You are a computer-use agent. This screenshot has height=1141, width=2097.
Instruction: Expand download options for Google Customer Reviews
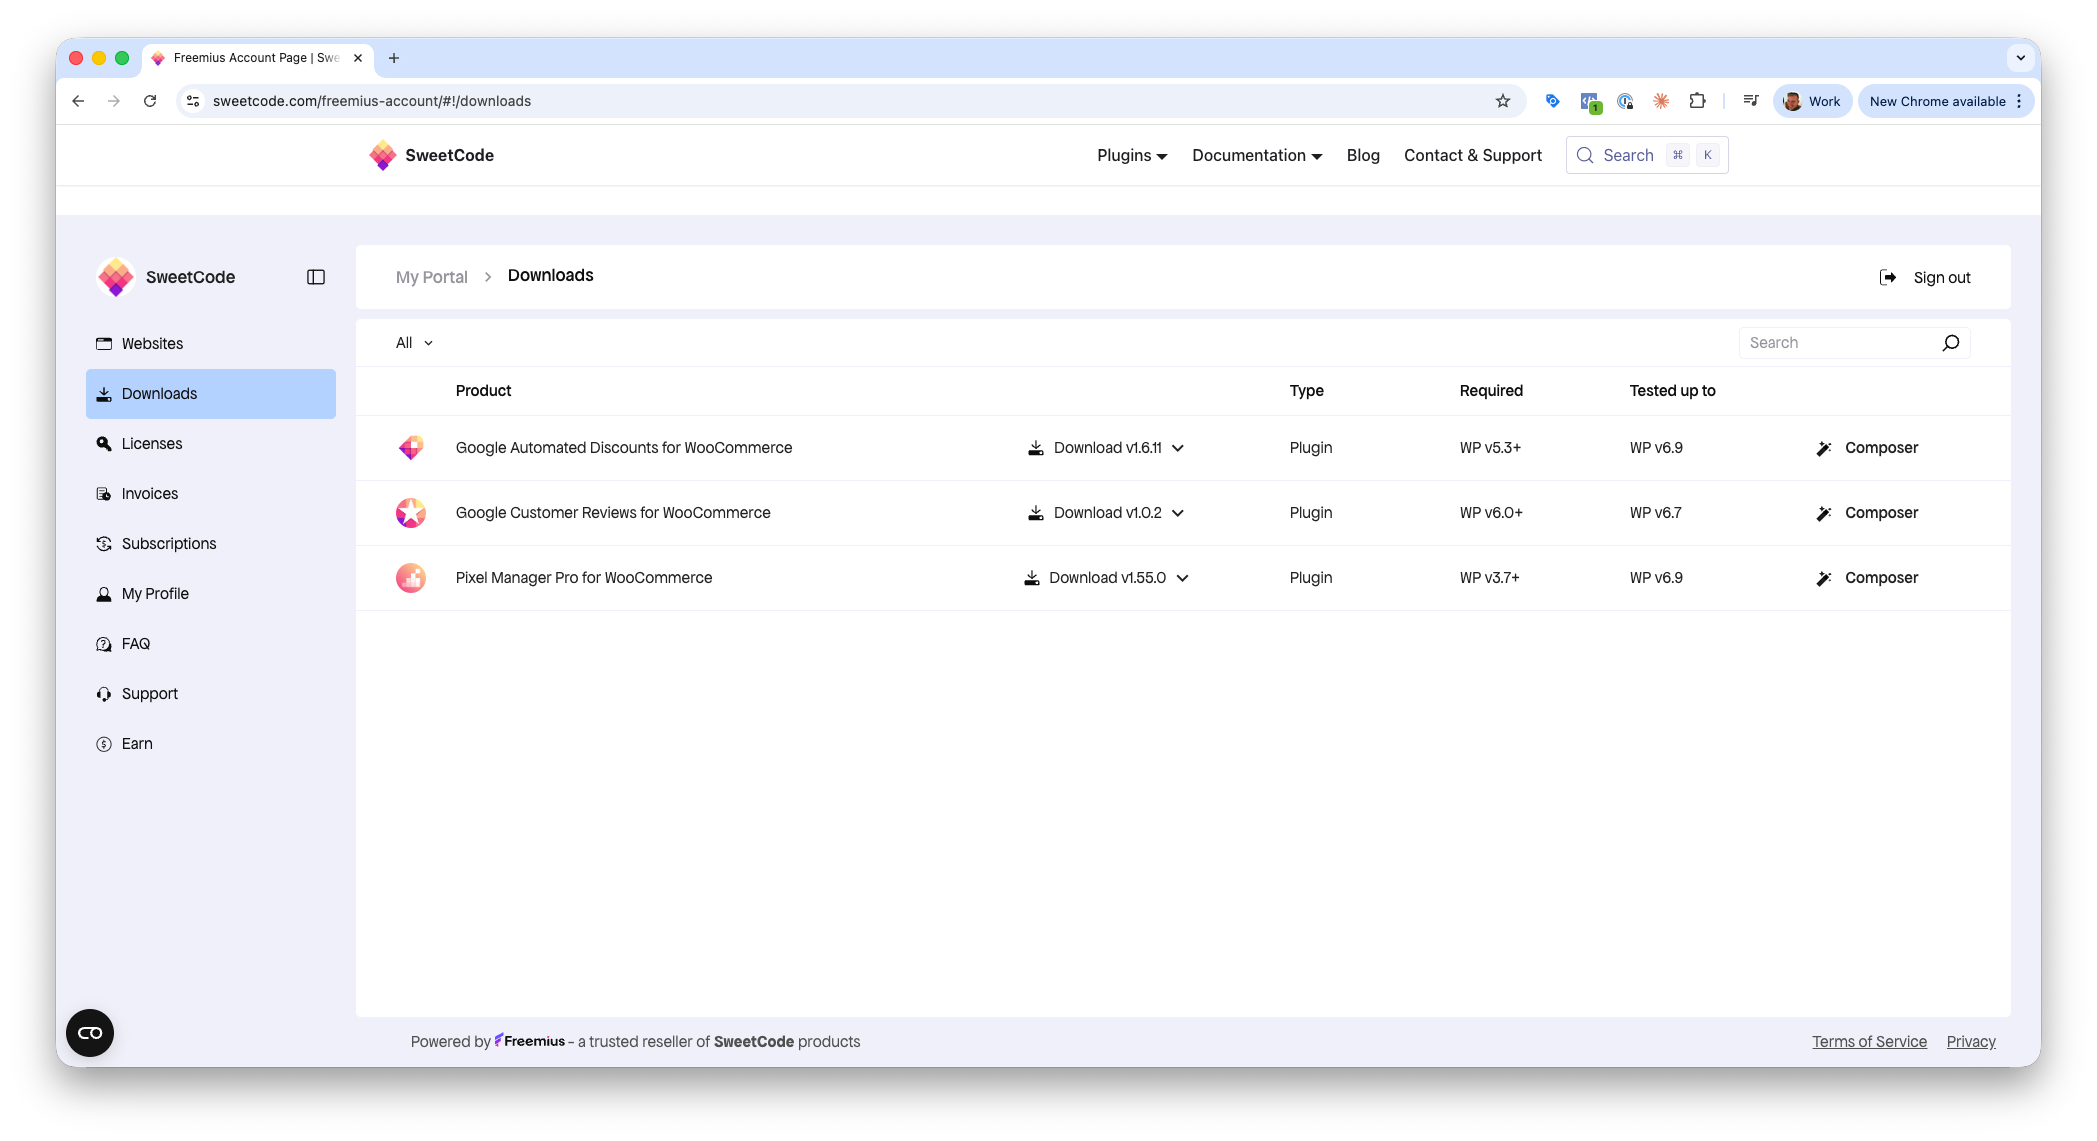click(x=1181, y=512)
